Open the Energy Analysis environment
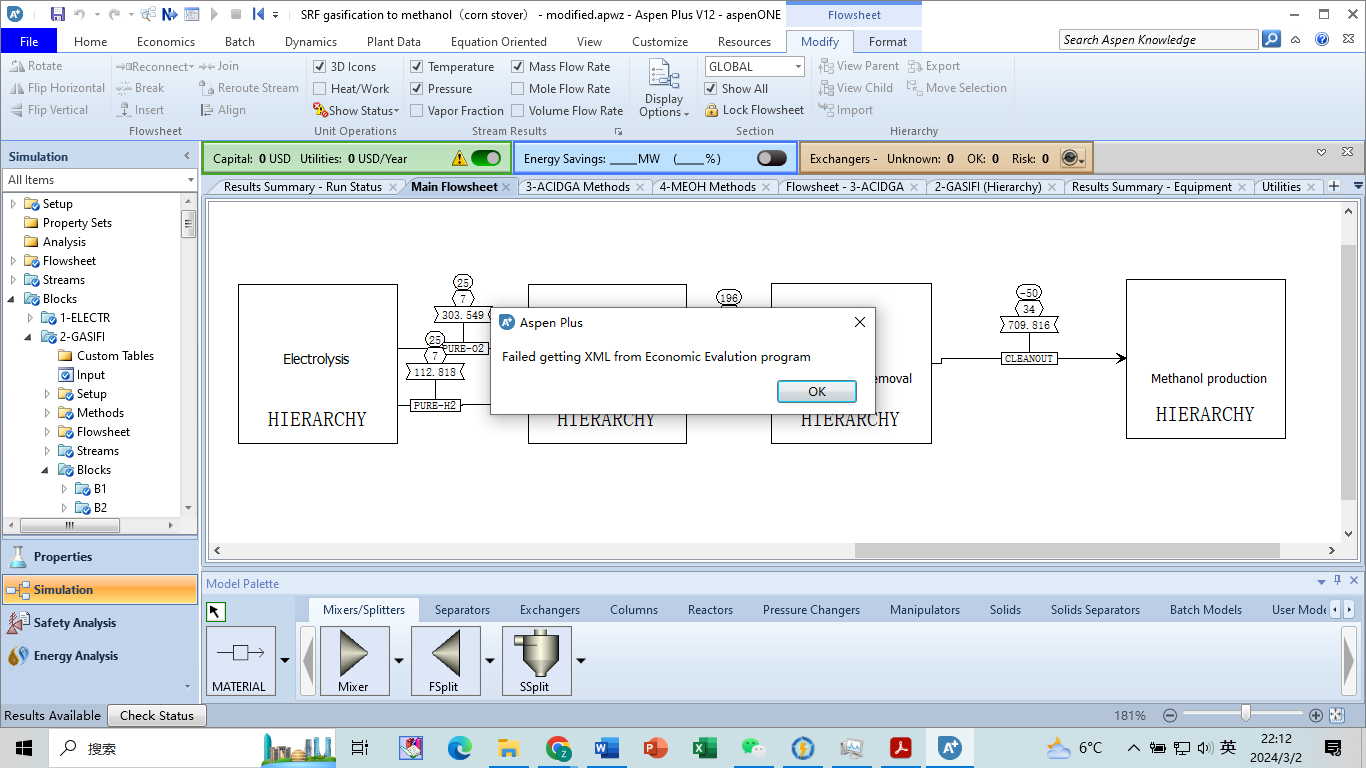Screen dimensions: 1366x768 [x=100, y=656]
